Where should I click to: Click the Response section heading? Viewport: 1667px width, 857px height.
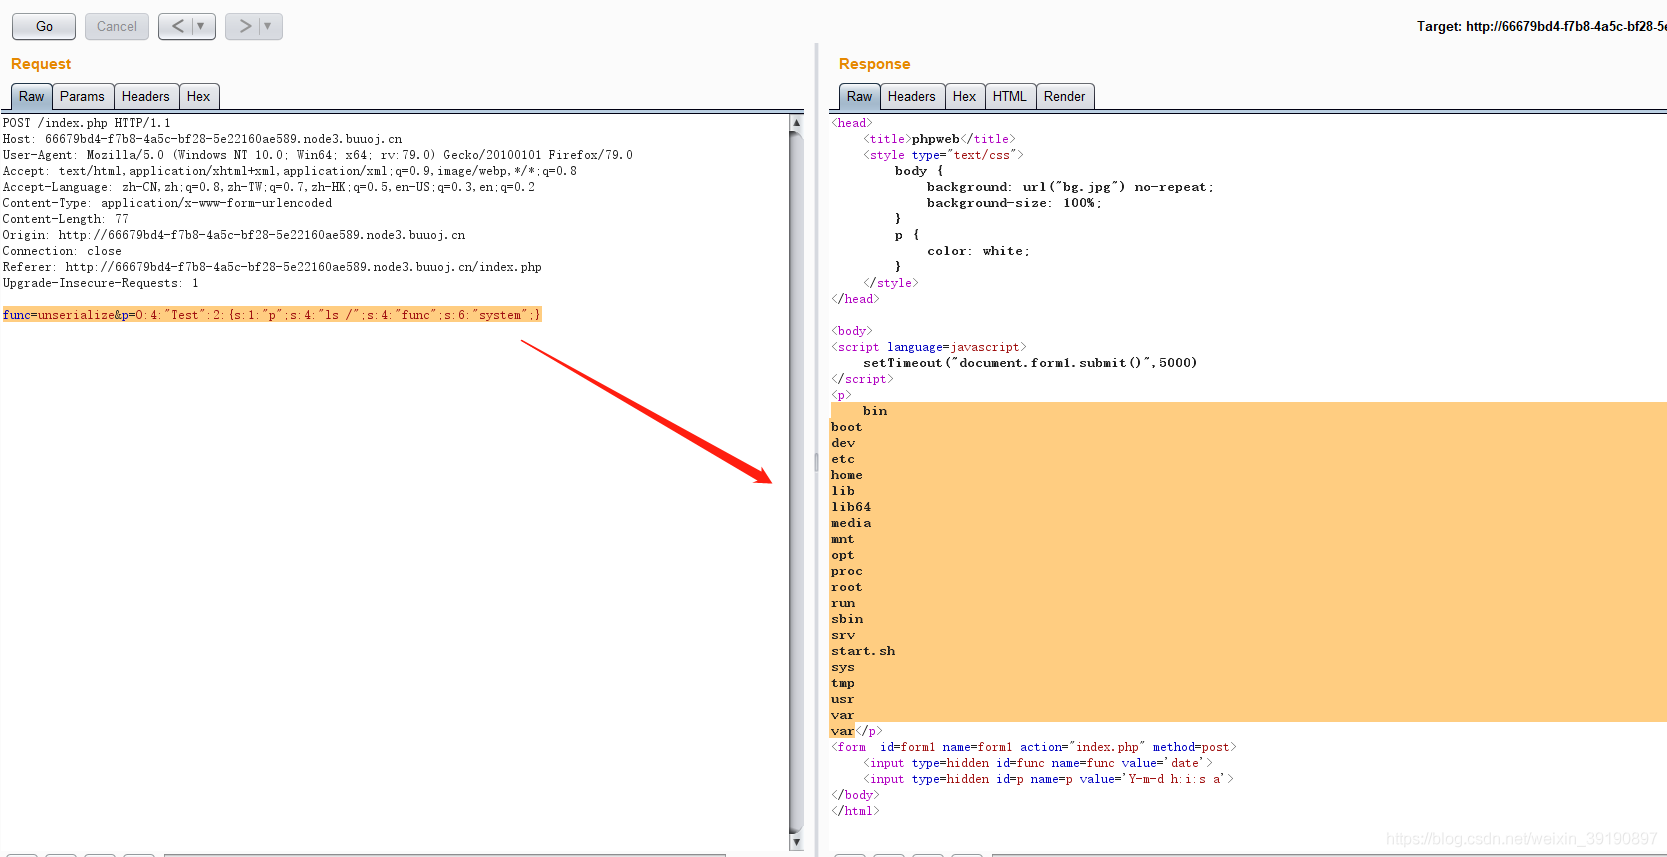coord(874,64)
